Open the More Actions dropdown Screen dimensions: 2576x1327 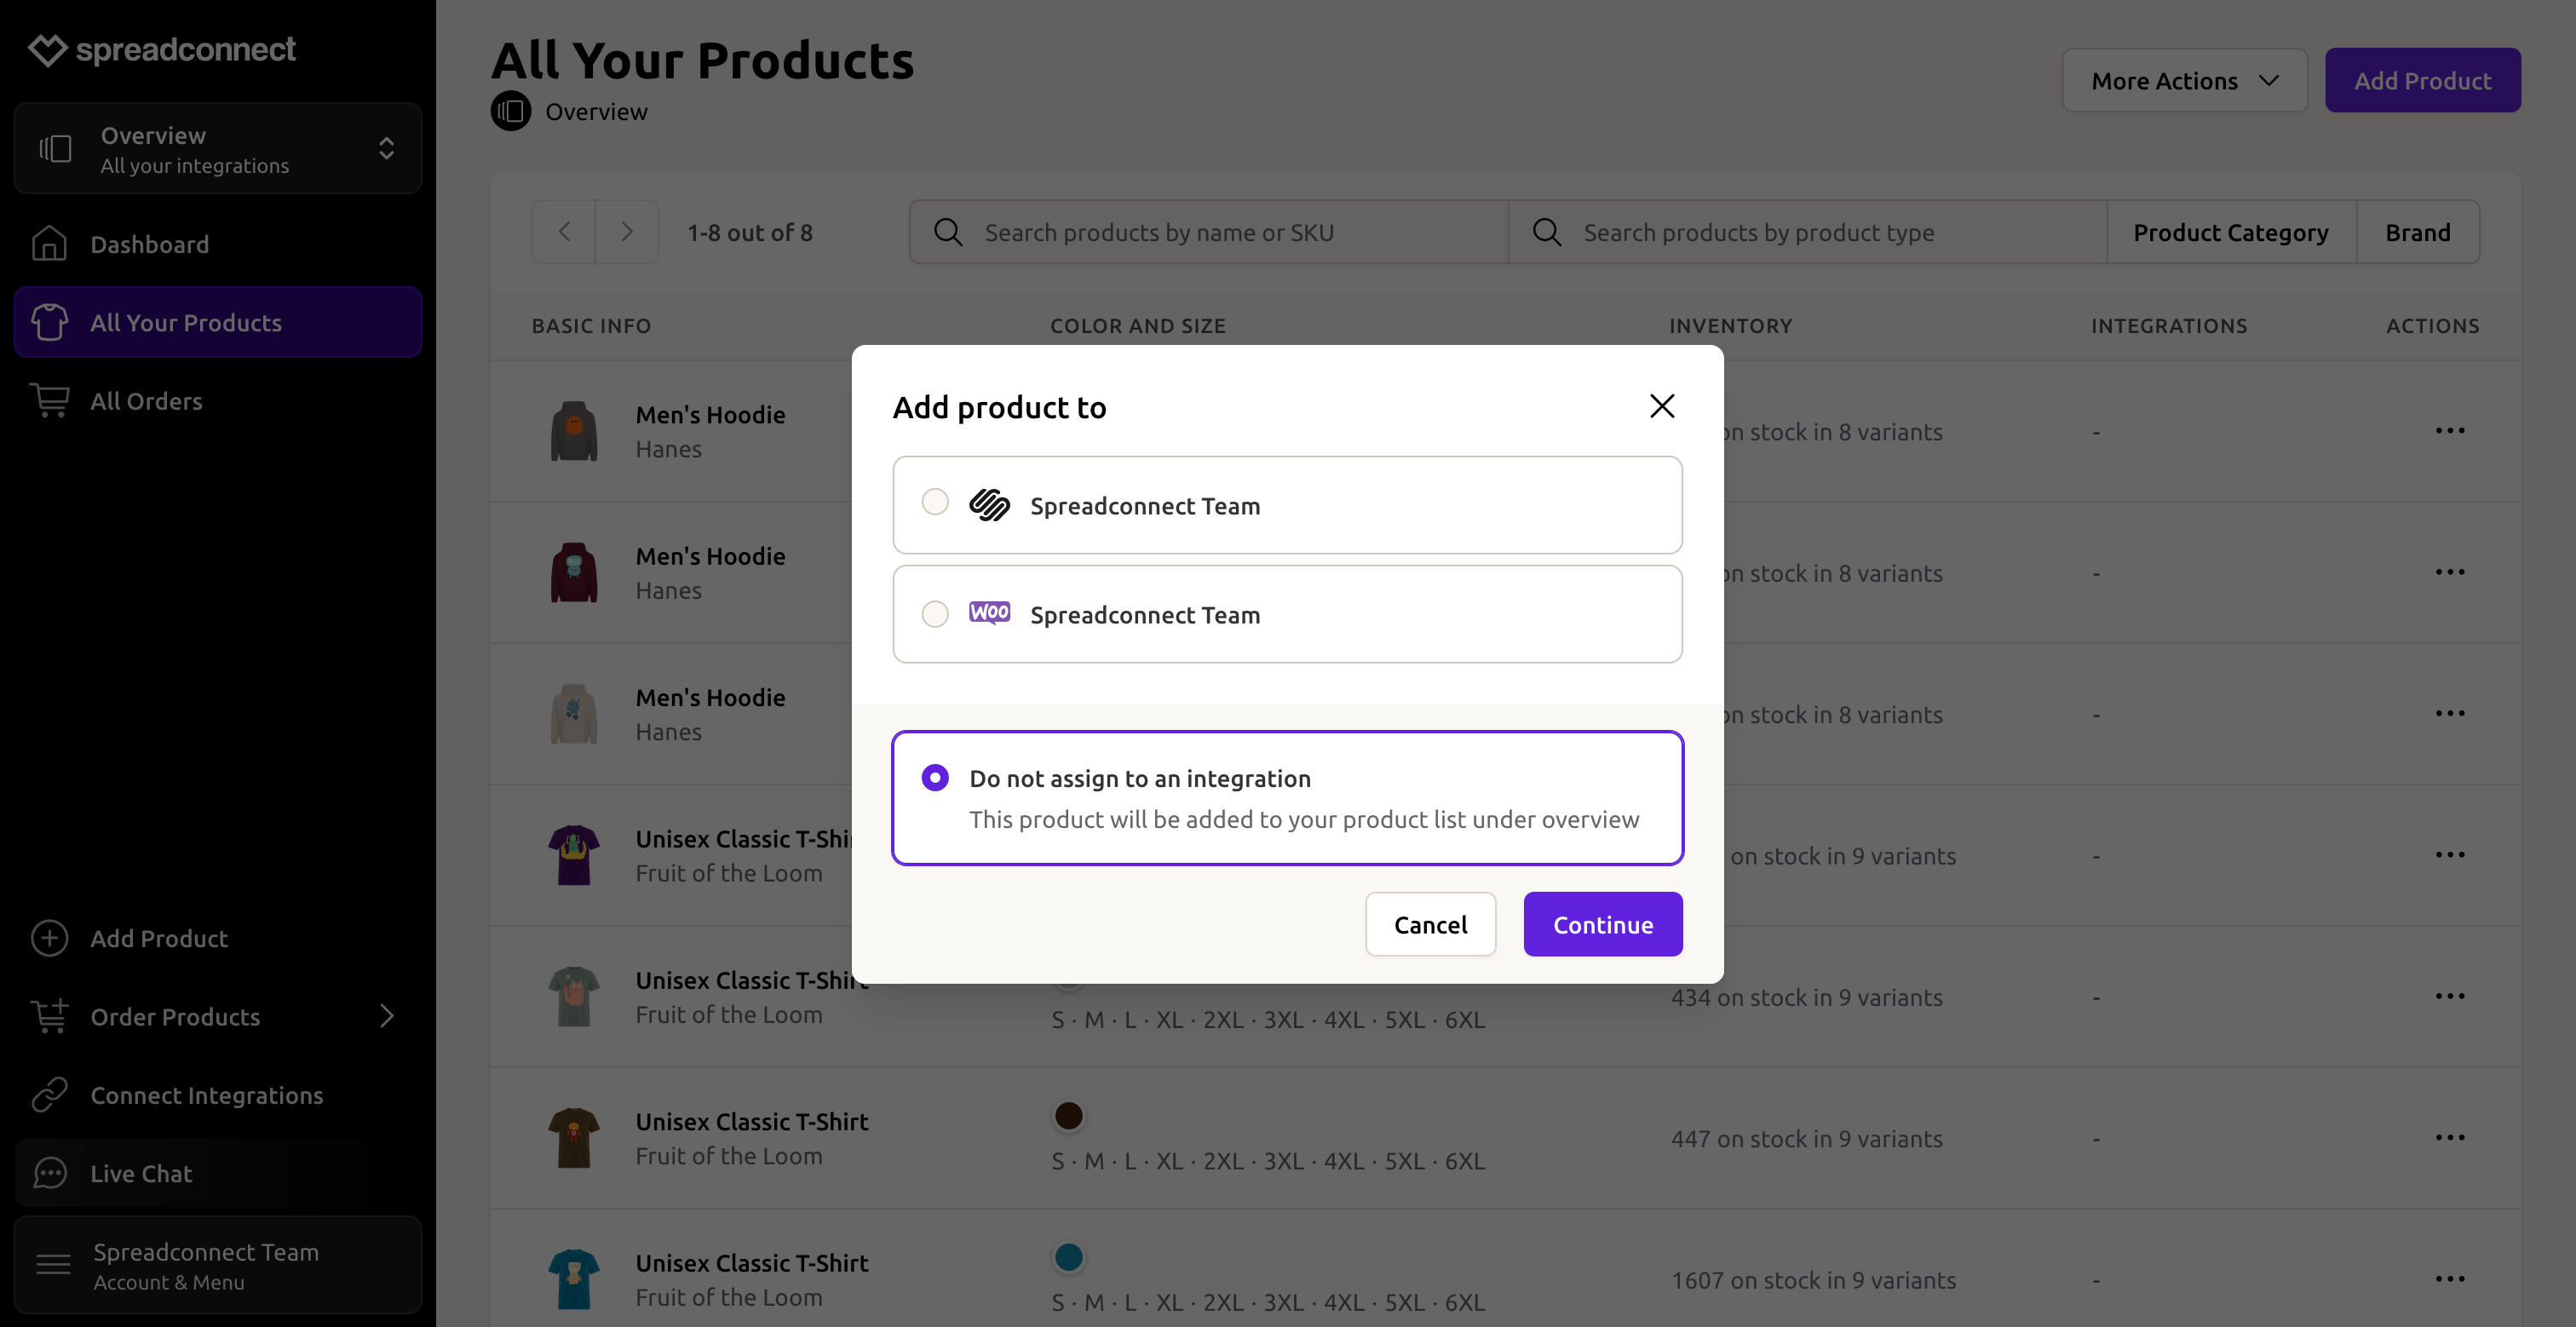[x=2184, y=80]
